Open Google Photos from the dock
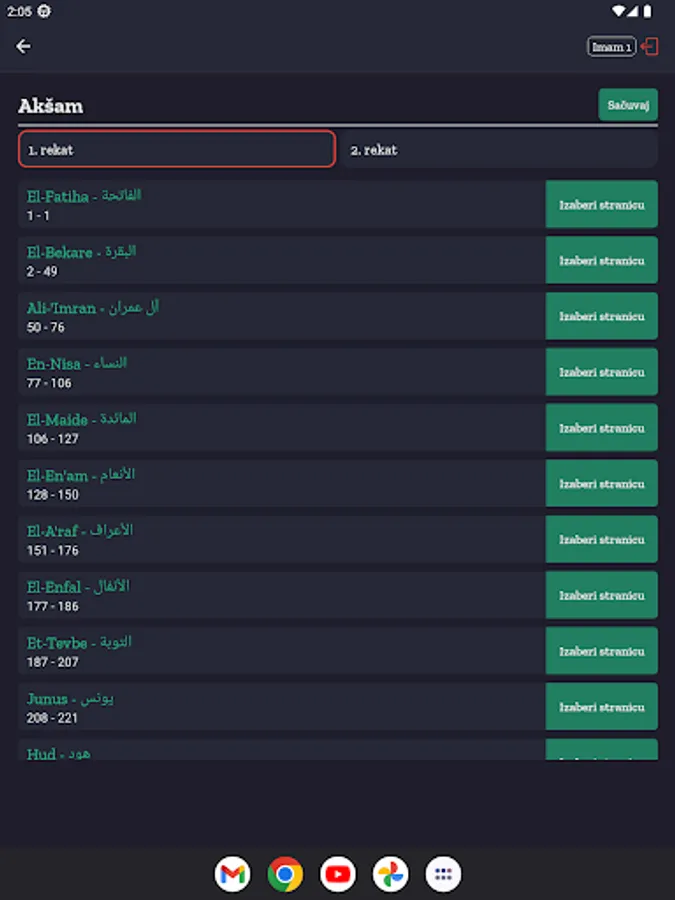This screenshot has height=900, width=675. coord(391,874)
